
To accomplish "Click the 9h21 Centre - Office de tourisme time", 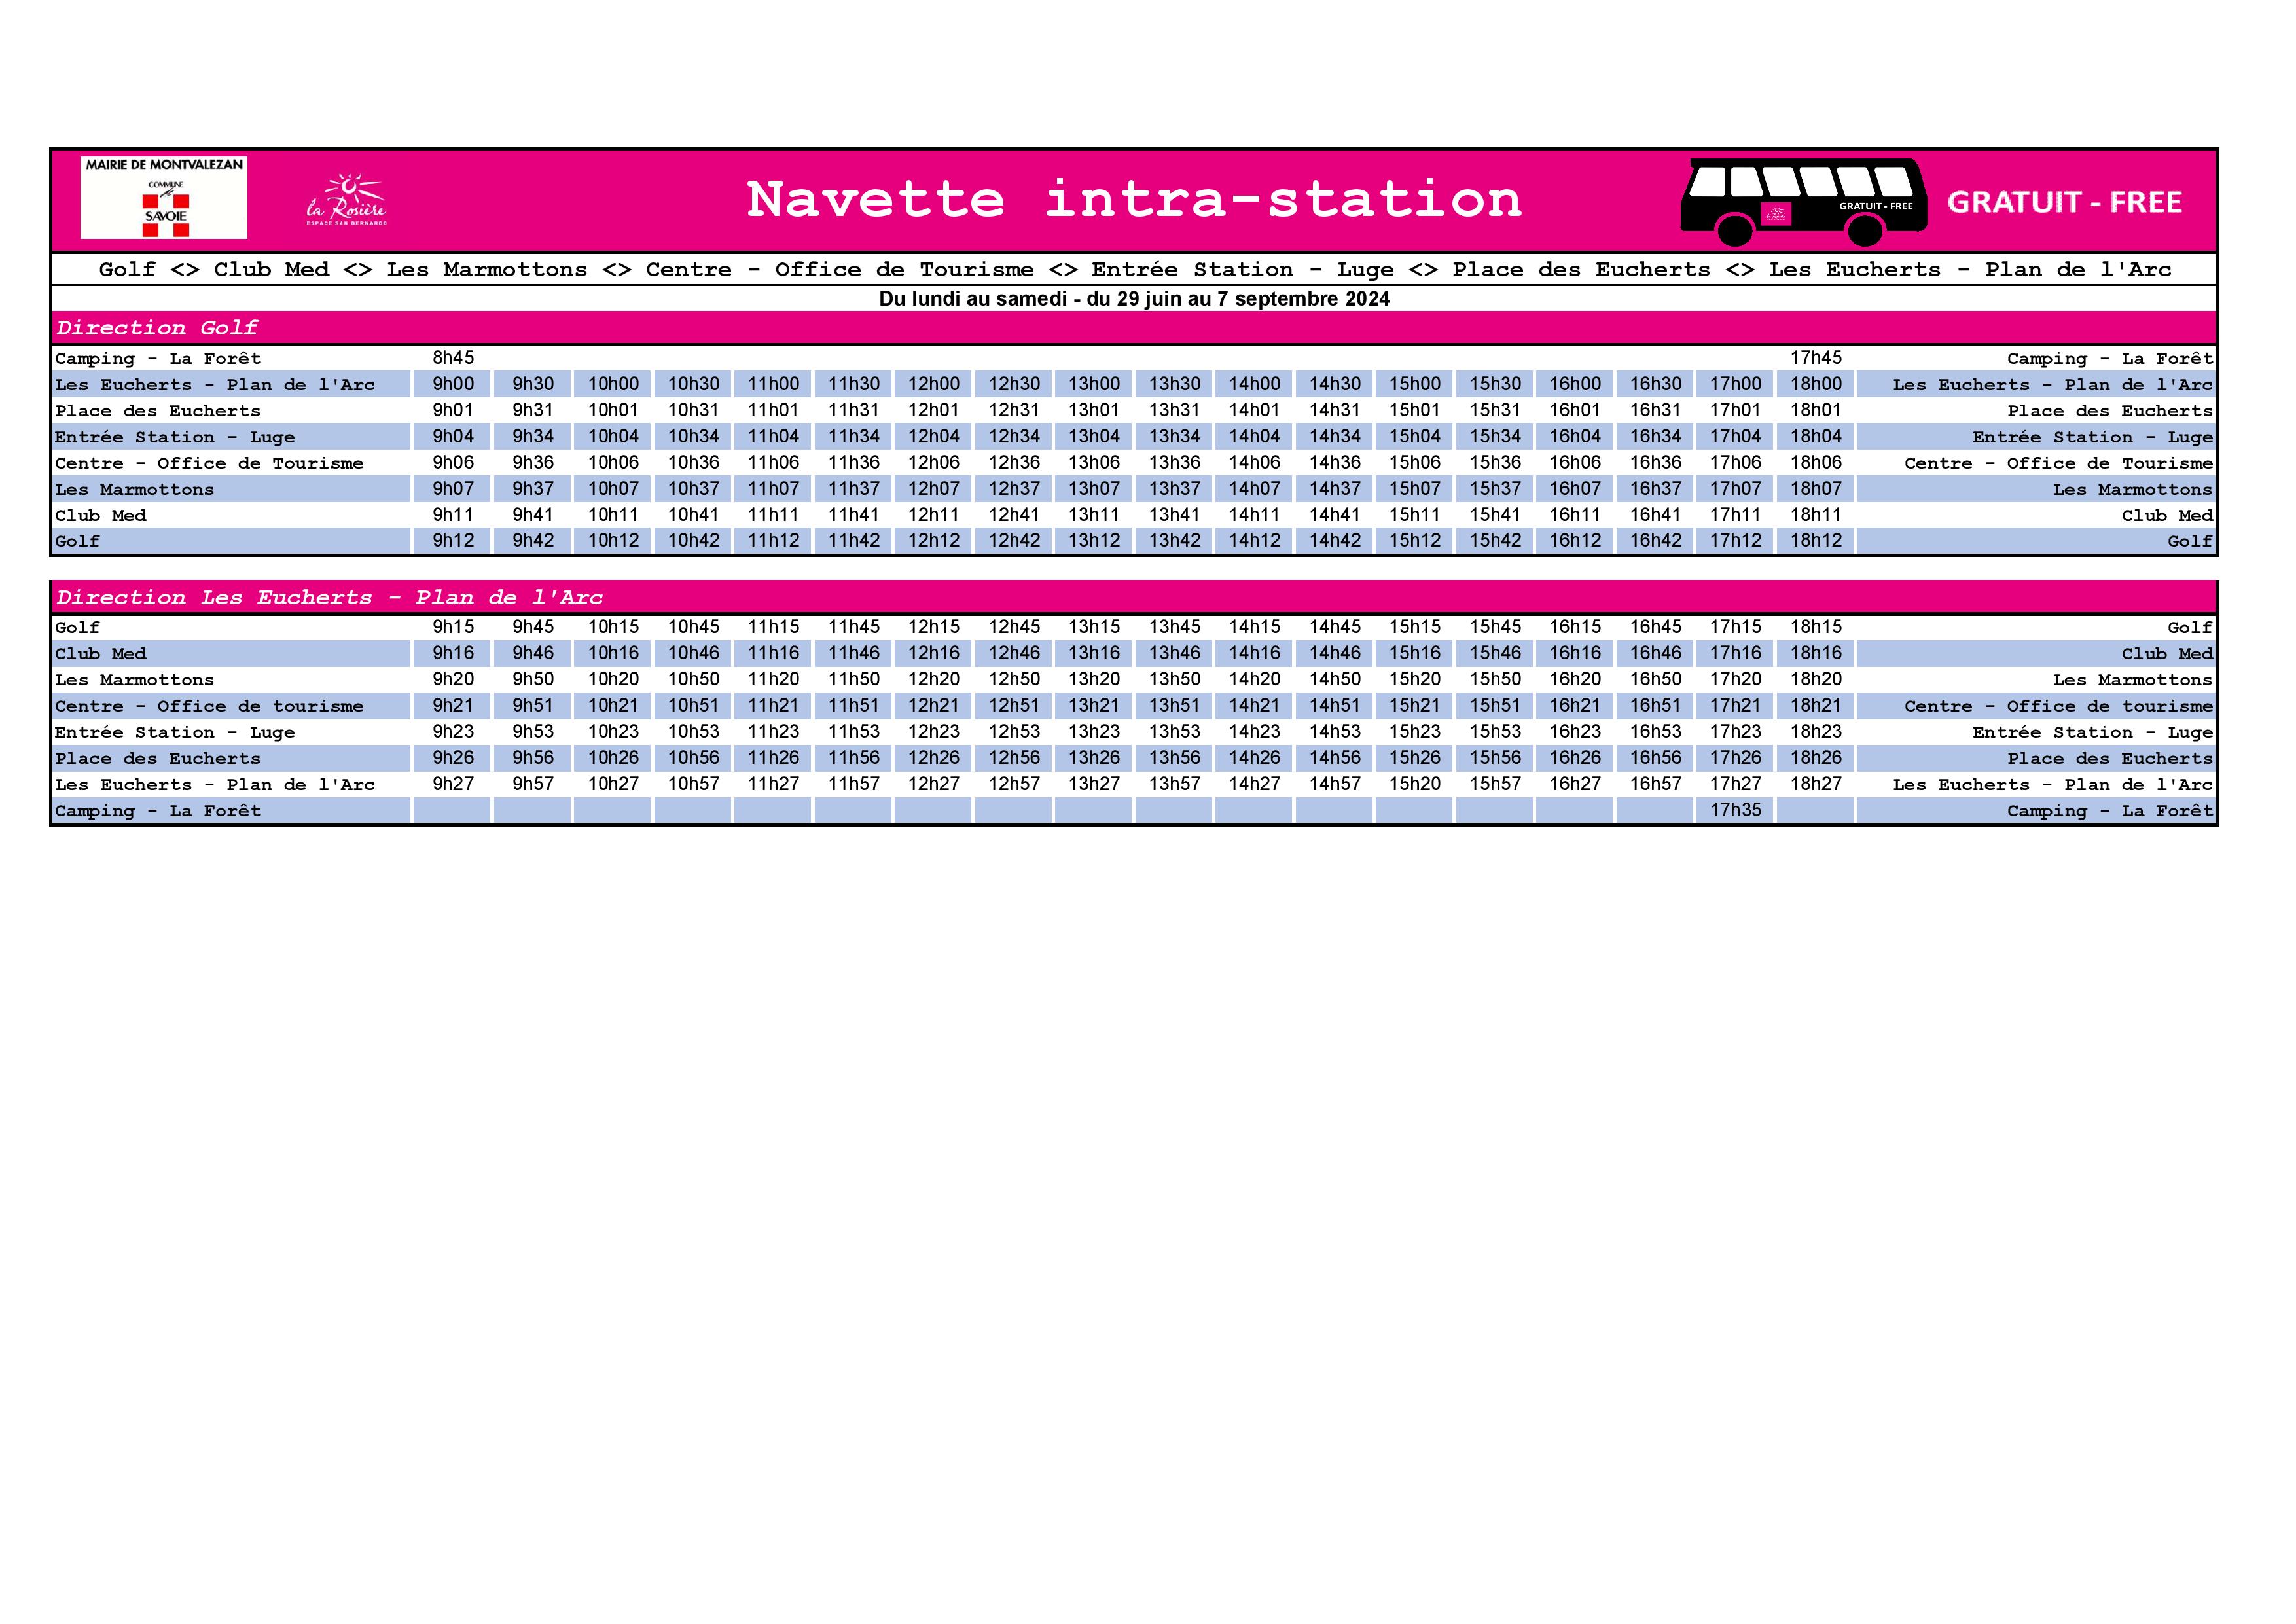I will point(453,705).
